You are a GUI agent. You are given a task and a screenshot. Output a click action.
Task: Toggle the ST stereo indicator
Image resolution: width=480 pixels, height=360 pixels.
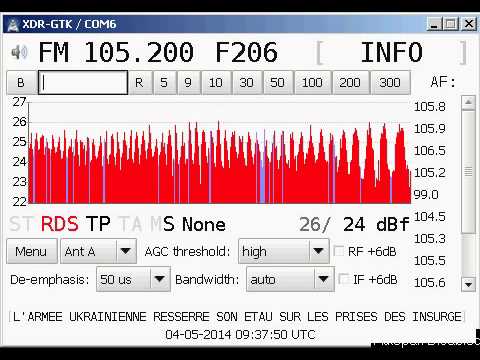[23, 224]
